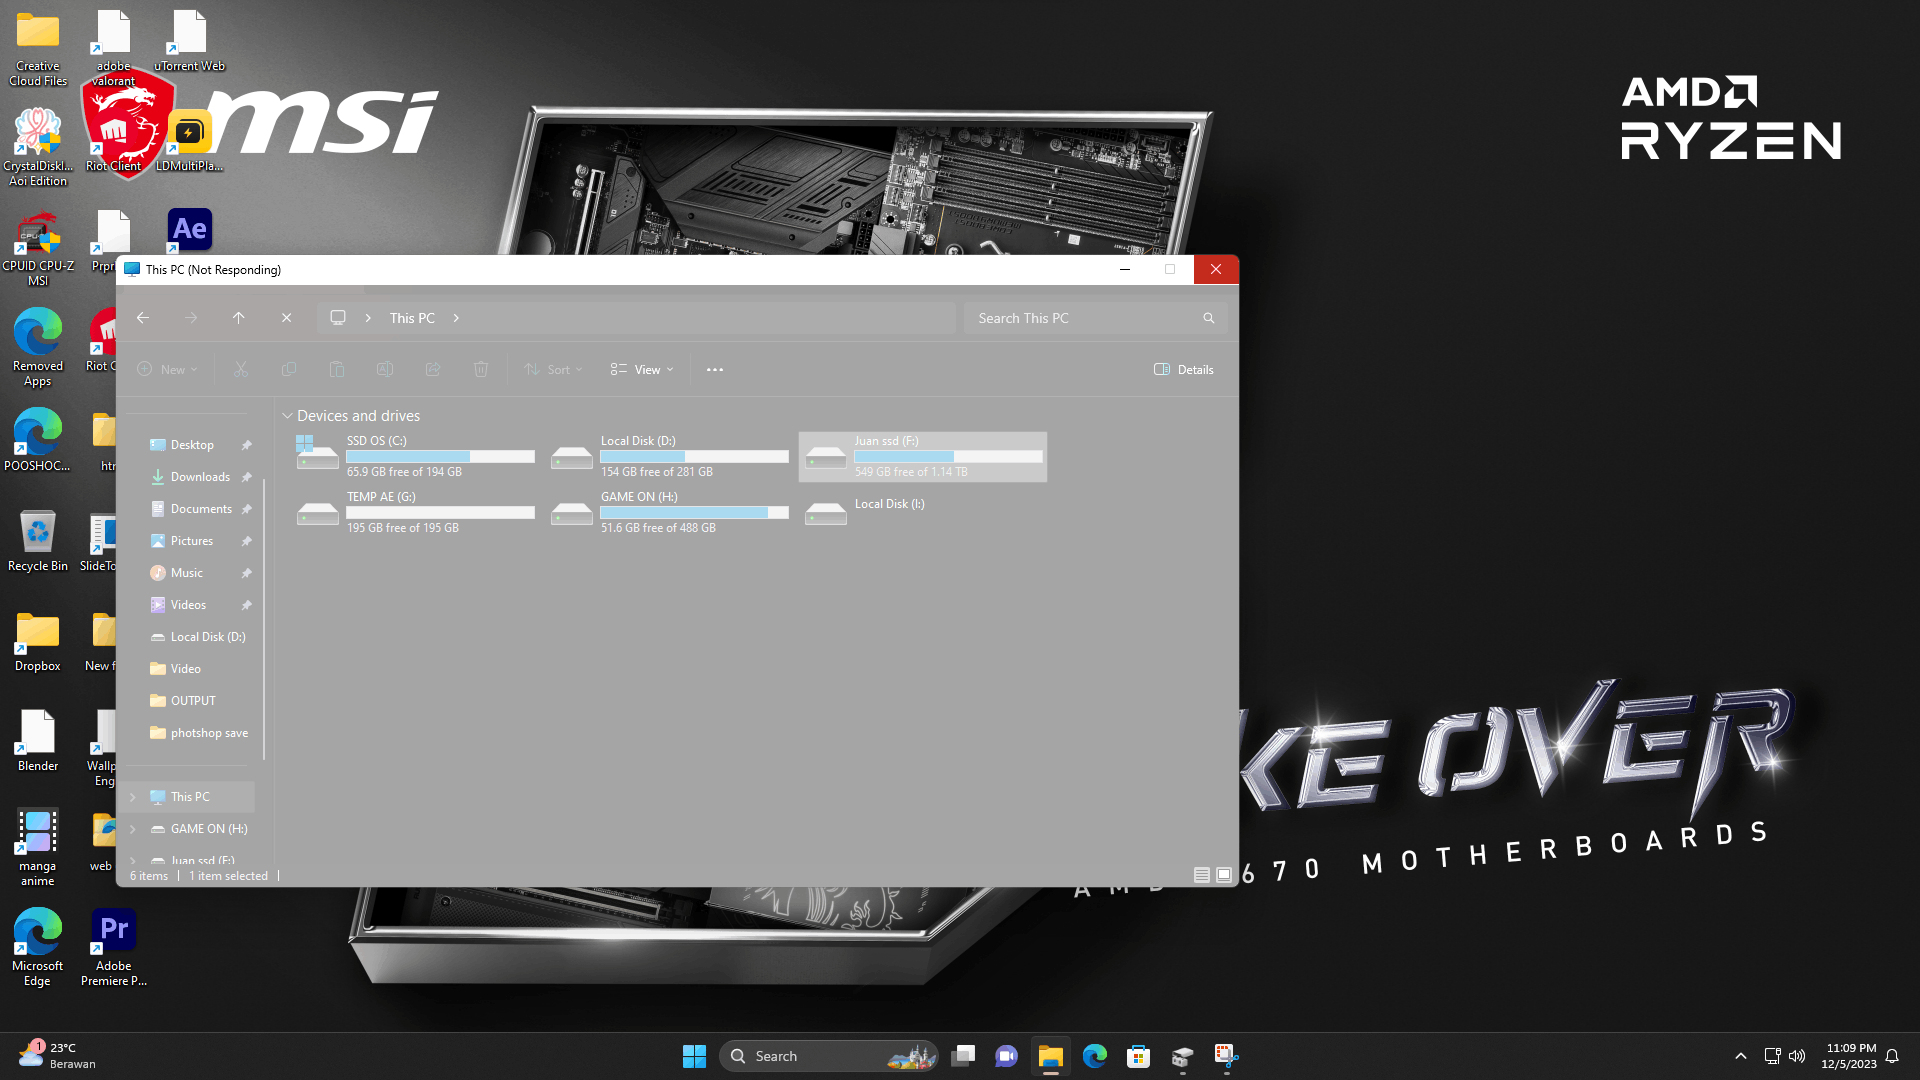Click the Cut scissors toolbar icon
The image size is (1920, 1080).
(x=241, y=370)
